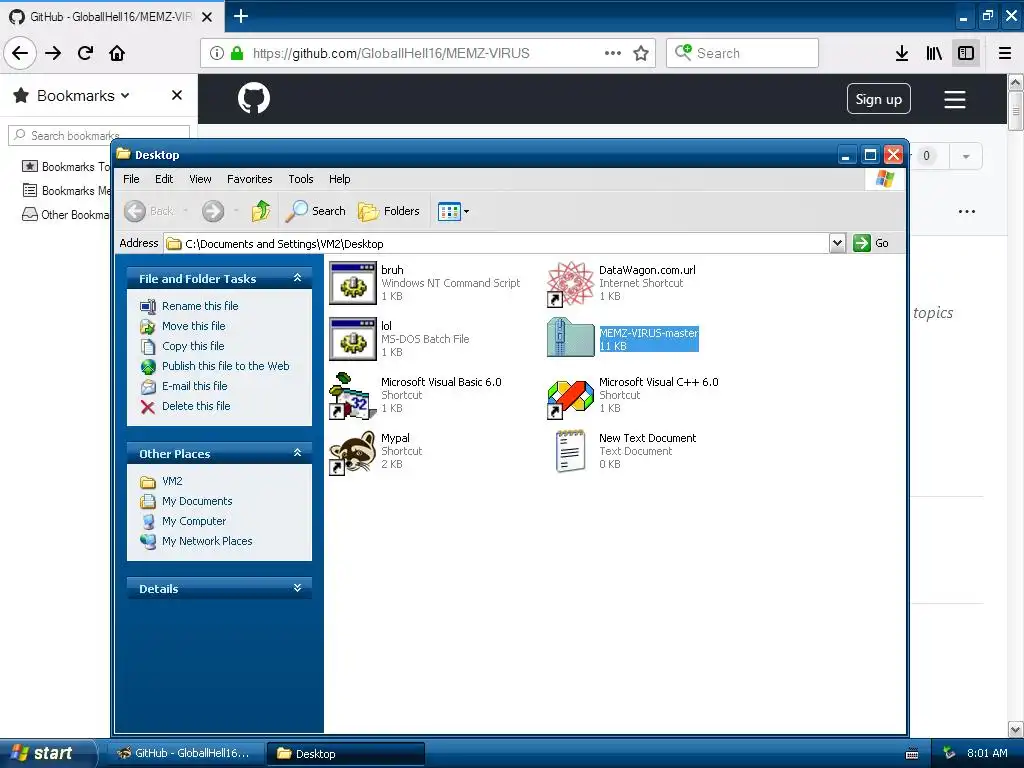
Task: Open a new Firefox tab
Action: pyautogui.click(x=240, y=16)
